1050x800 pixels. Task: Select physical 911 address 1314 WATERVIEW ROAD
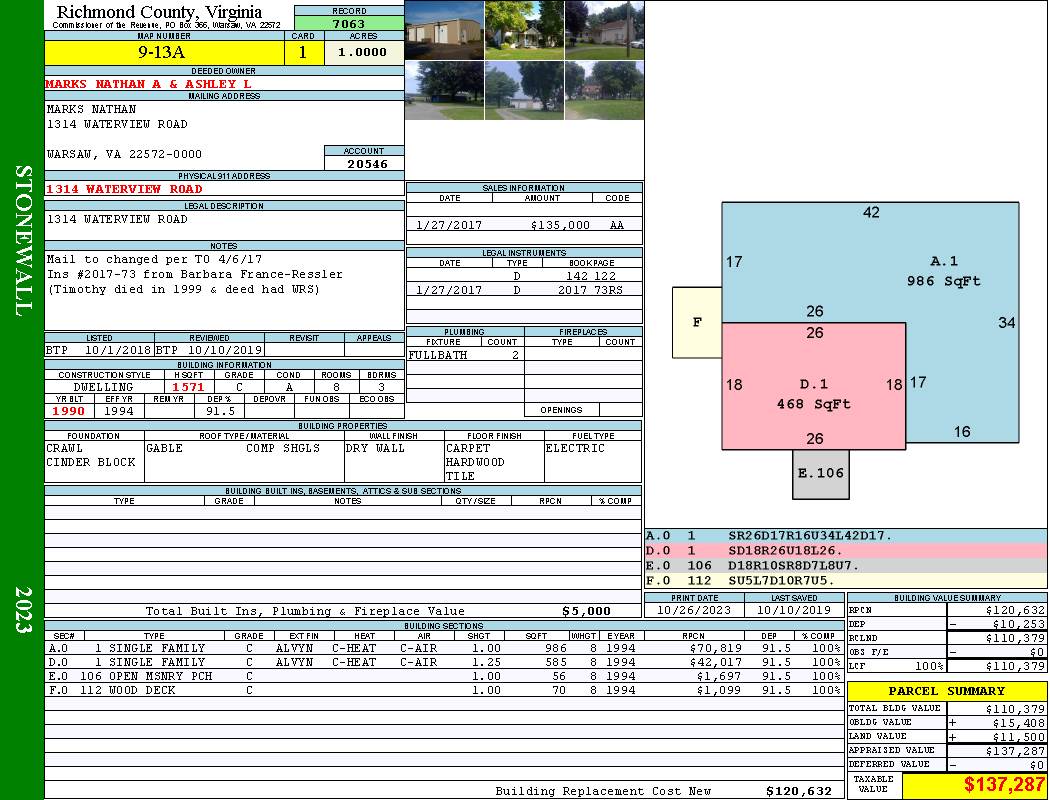click(124, 189)
